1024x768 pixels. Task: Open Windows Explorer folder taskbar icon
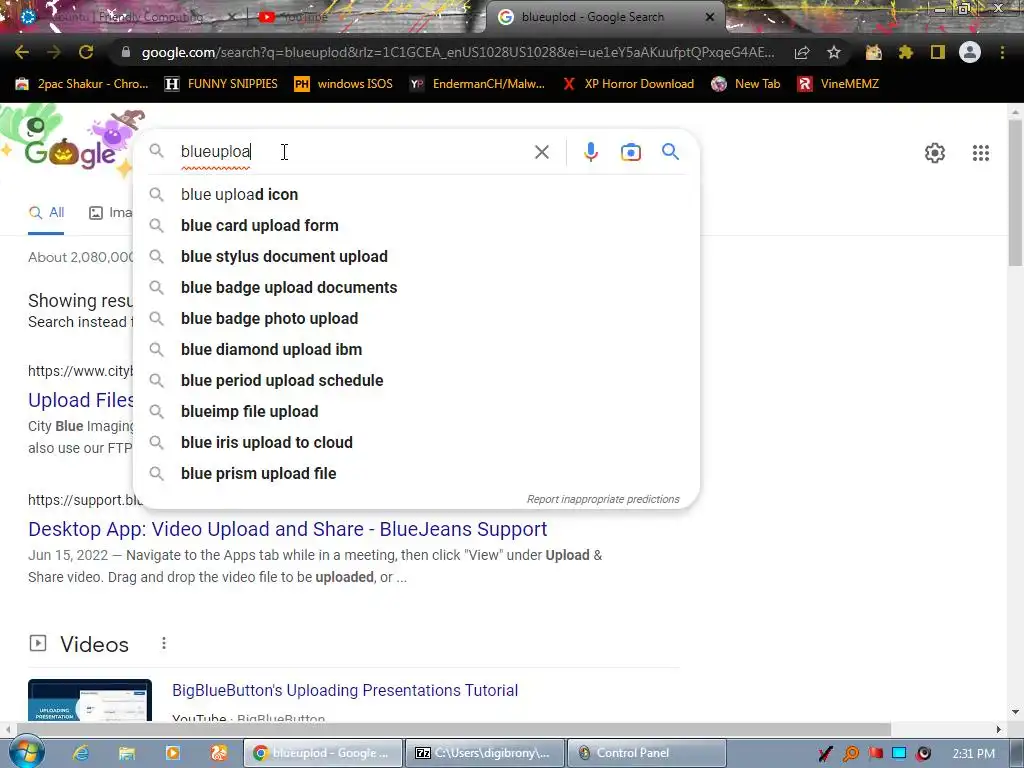pos(127,753)
